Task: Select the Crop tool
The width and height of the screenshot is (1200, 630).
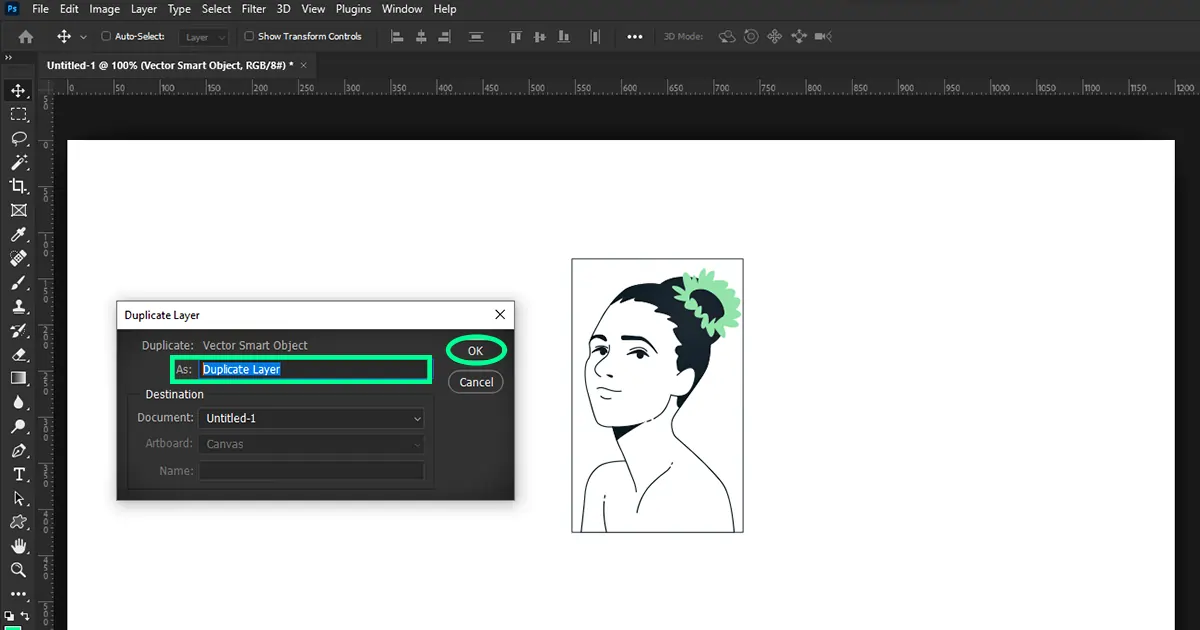Action: coord(20,186)
